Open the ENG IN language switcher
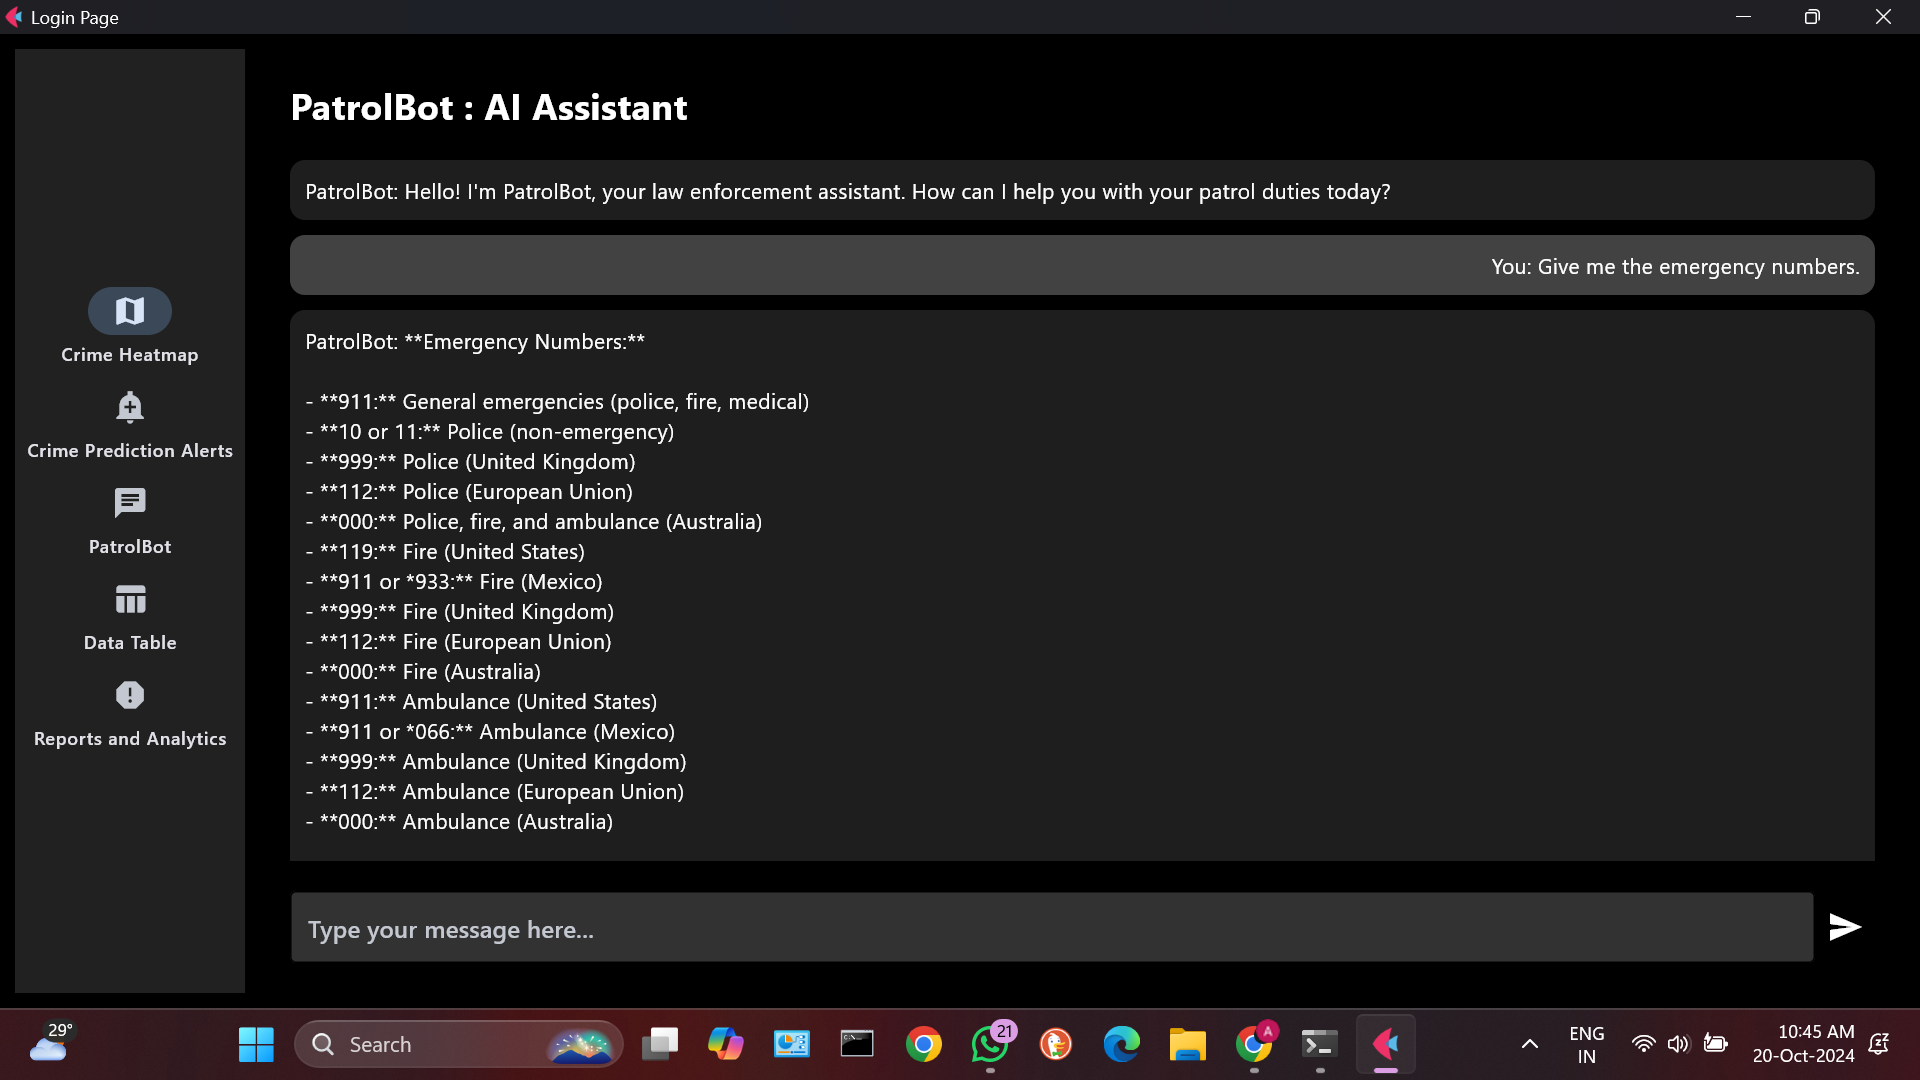 1586,1045
